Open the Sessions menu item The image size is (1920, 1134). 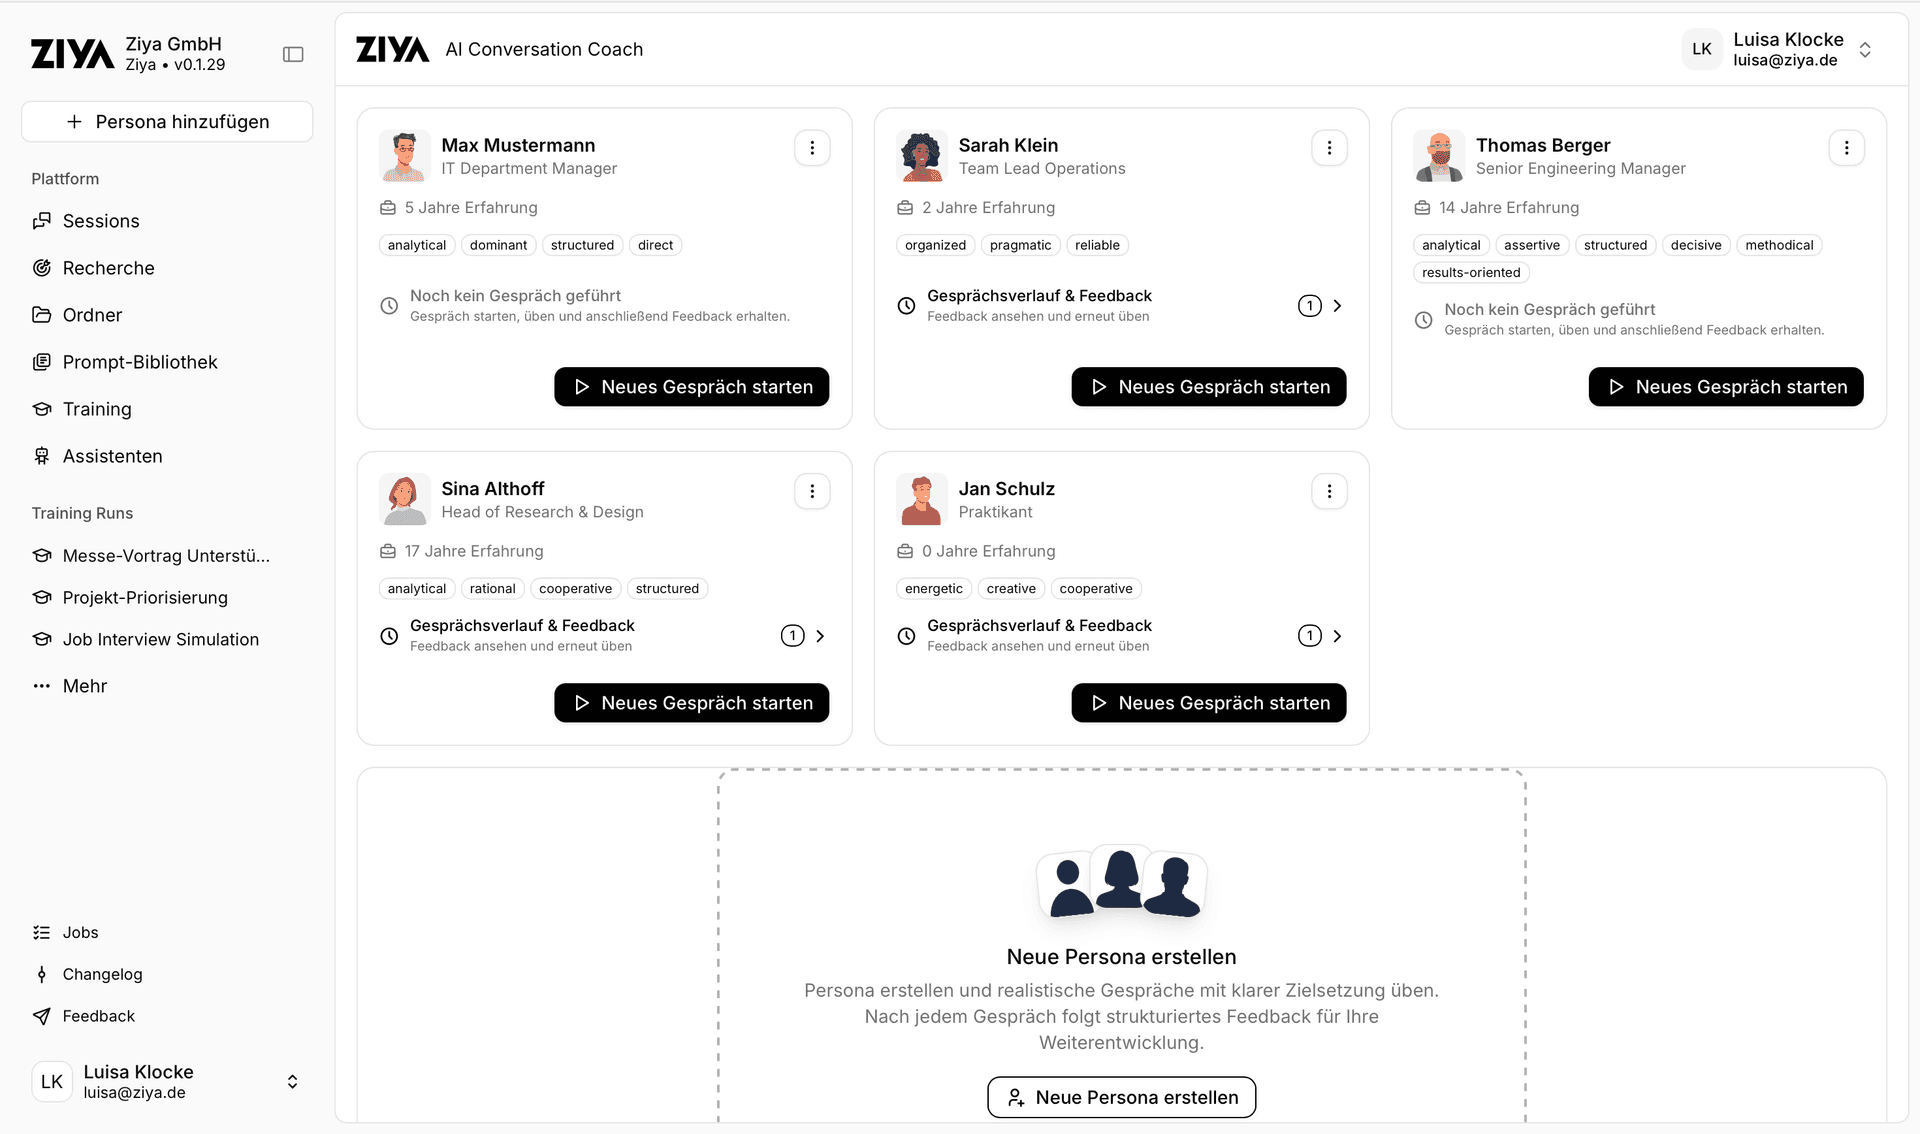pos(100,221)
